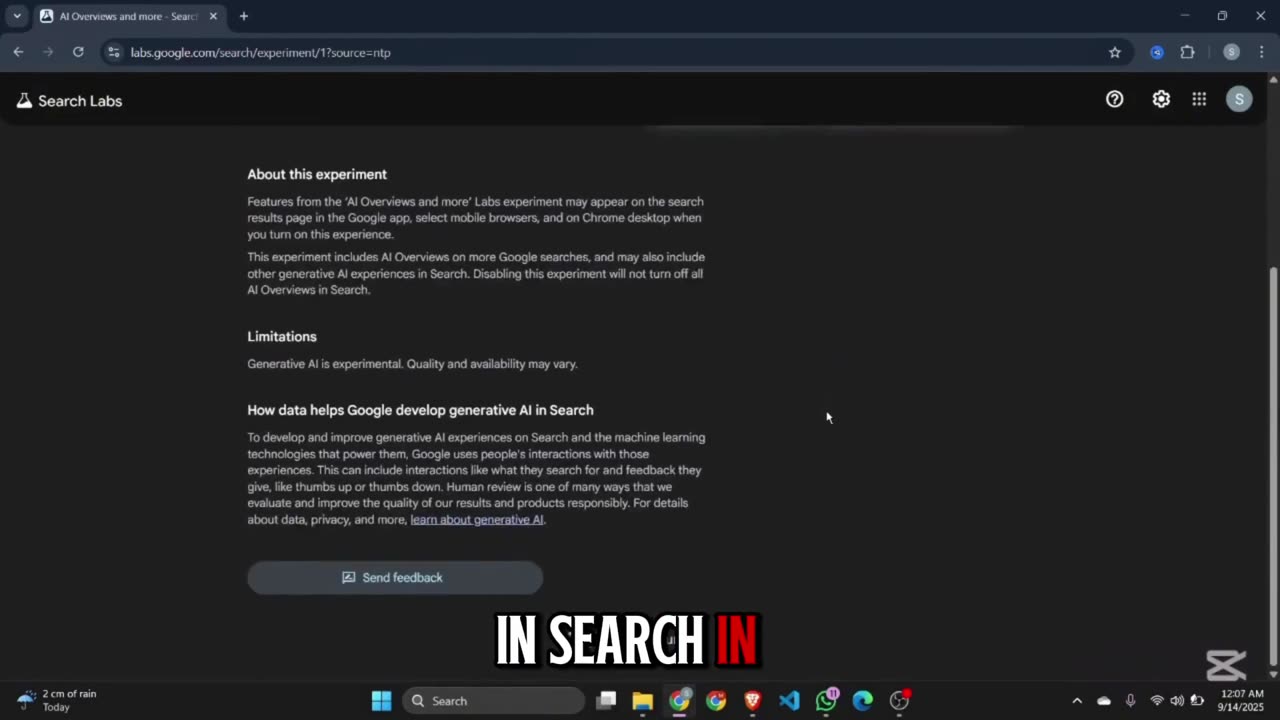
Task: Open the Windows Start menu
Action: coord(381,701)
